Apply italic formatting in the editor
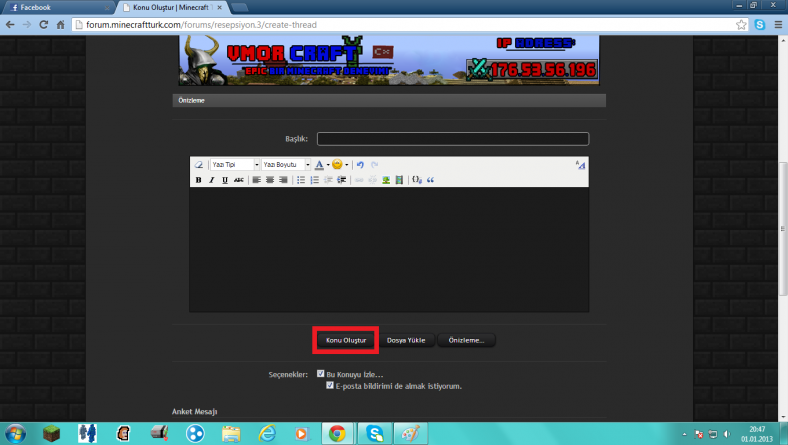This screenshot has width=788, height=445. click(x=212, y=180)
